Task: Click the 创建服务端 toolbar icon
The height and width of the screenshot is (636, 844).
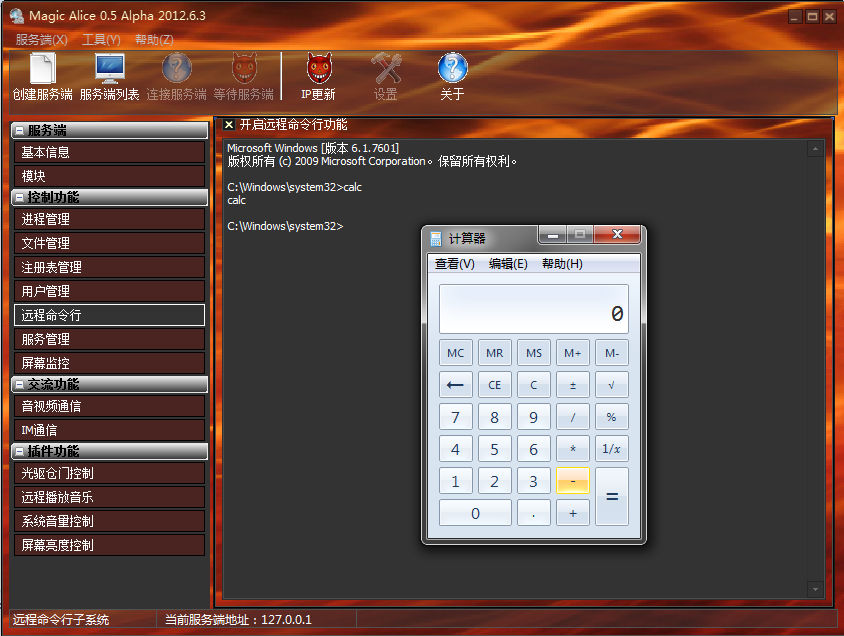Action: 42,69
